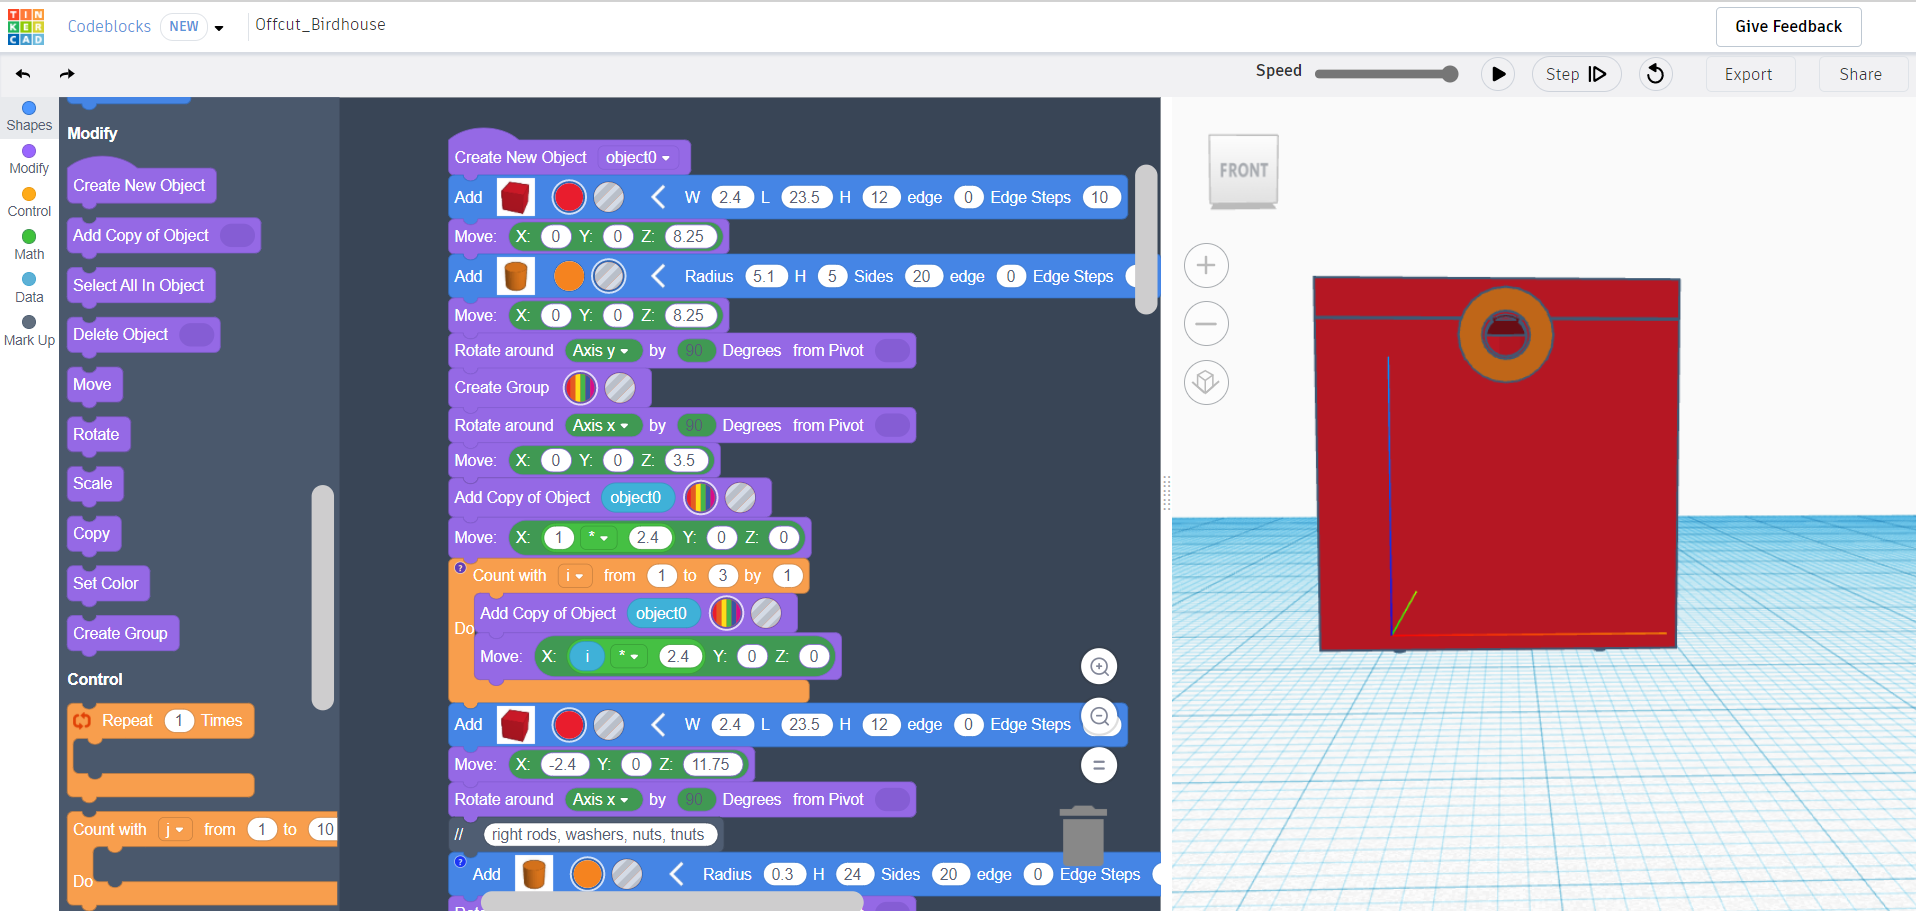
Task: Click the Offcut_Birdhouse project title field
Action: point(320,24)
